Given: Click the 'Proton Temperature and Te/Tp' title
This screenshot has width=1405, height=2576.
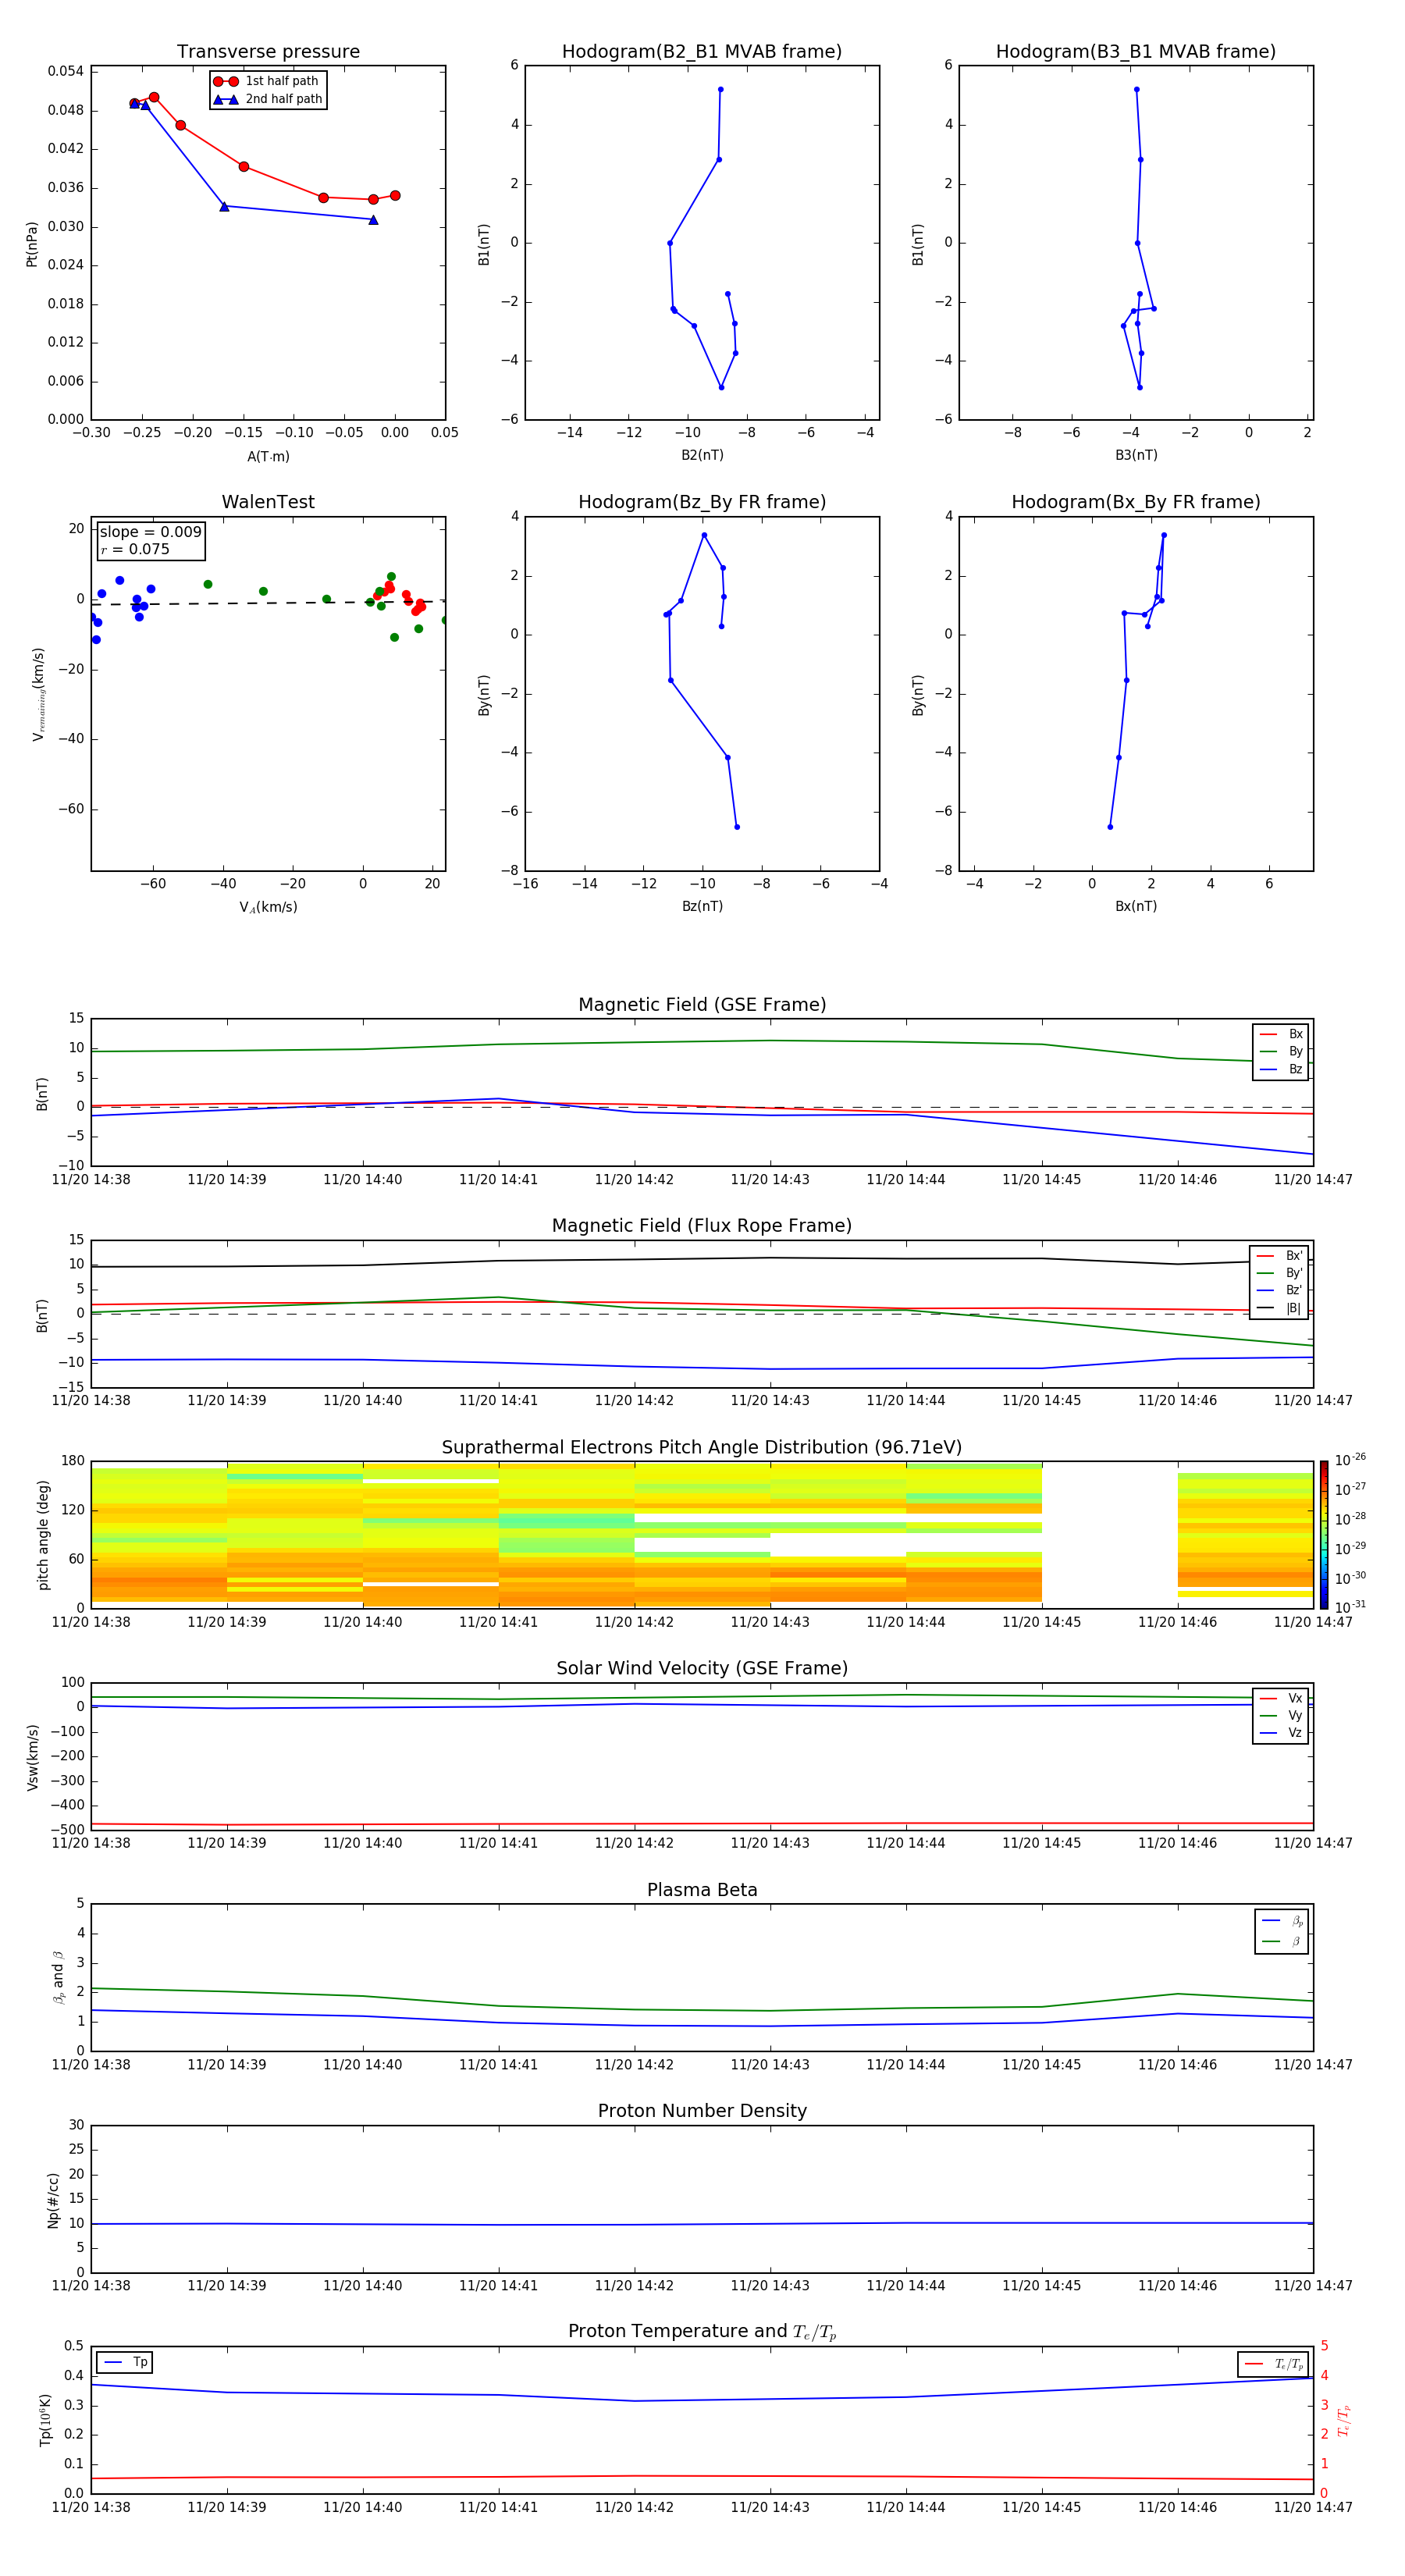Looking at the screenshot, I should coord(702,2332).
